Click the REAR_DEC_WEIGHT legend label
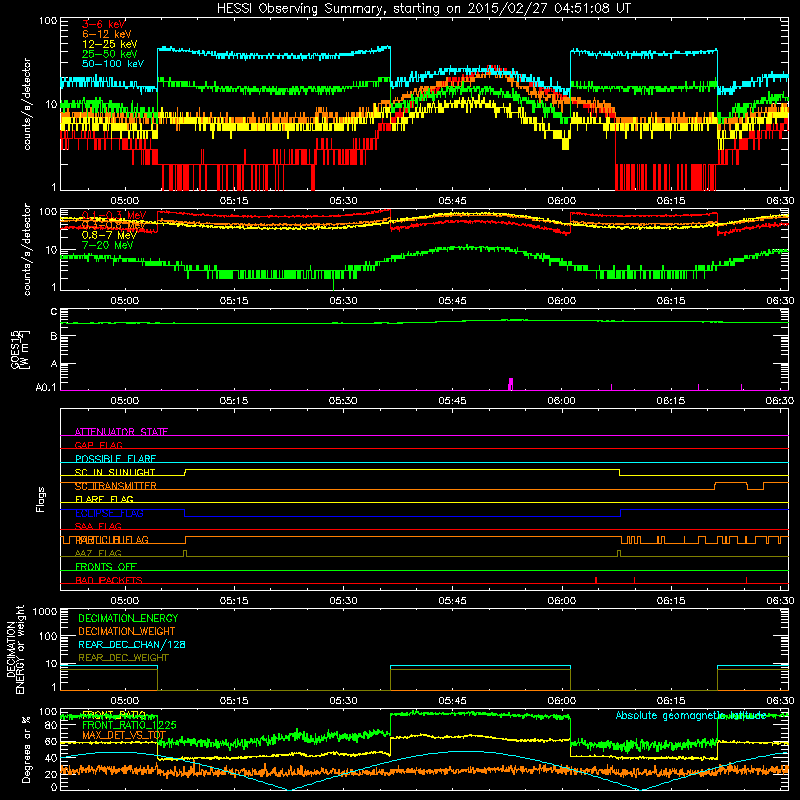The width and height of the screenshot is (800, 800). pyautogui.click(x=123, y=658)
